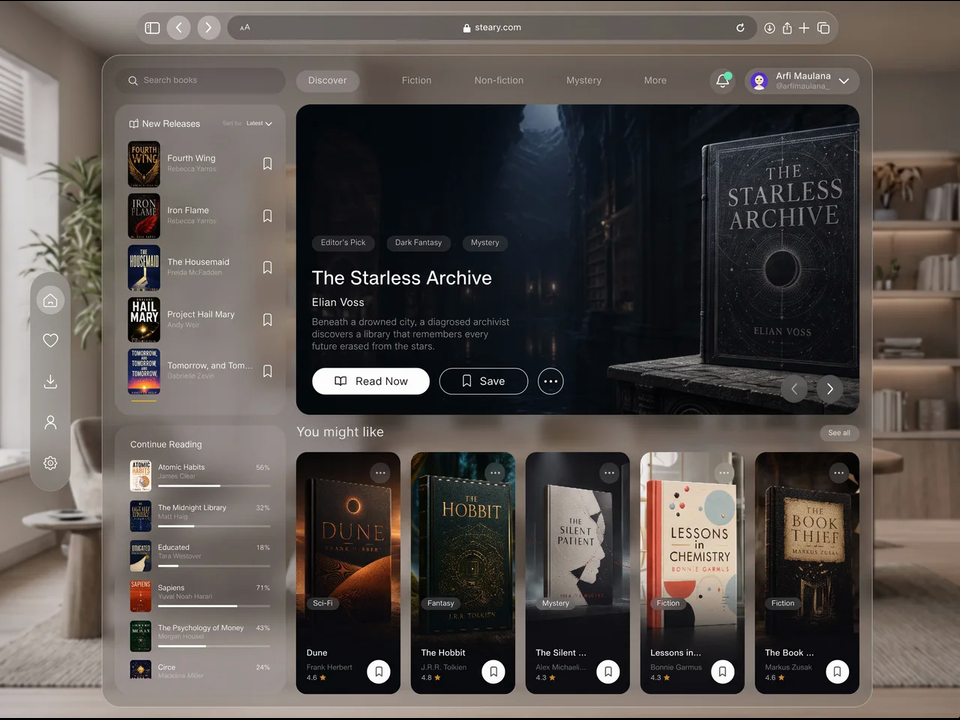This screenshot has height=720, width=960.
Task: Open the notifications bell
Action: [x=722, y=81]
